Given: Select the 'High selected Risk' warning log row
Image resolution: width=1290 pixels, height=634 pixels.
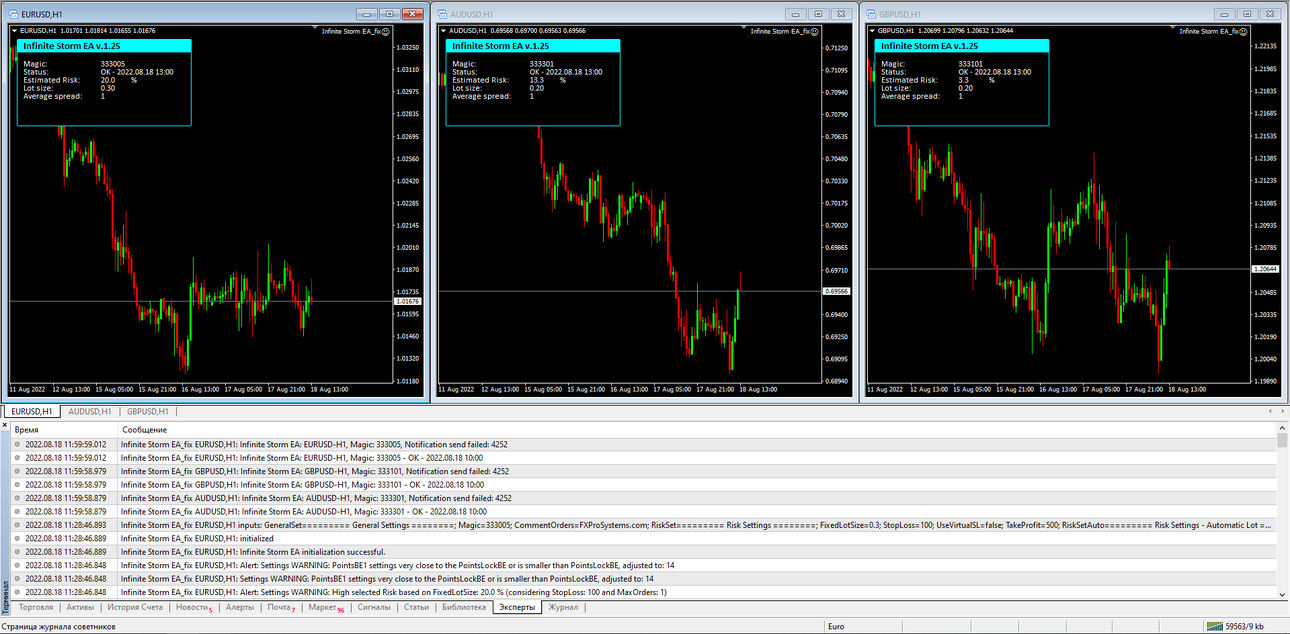Looking at the screenshot, I should pos(644,592).
